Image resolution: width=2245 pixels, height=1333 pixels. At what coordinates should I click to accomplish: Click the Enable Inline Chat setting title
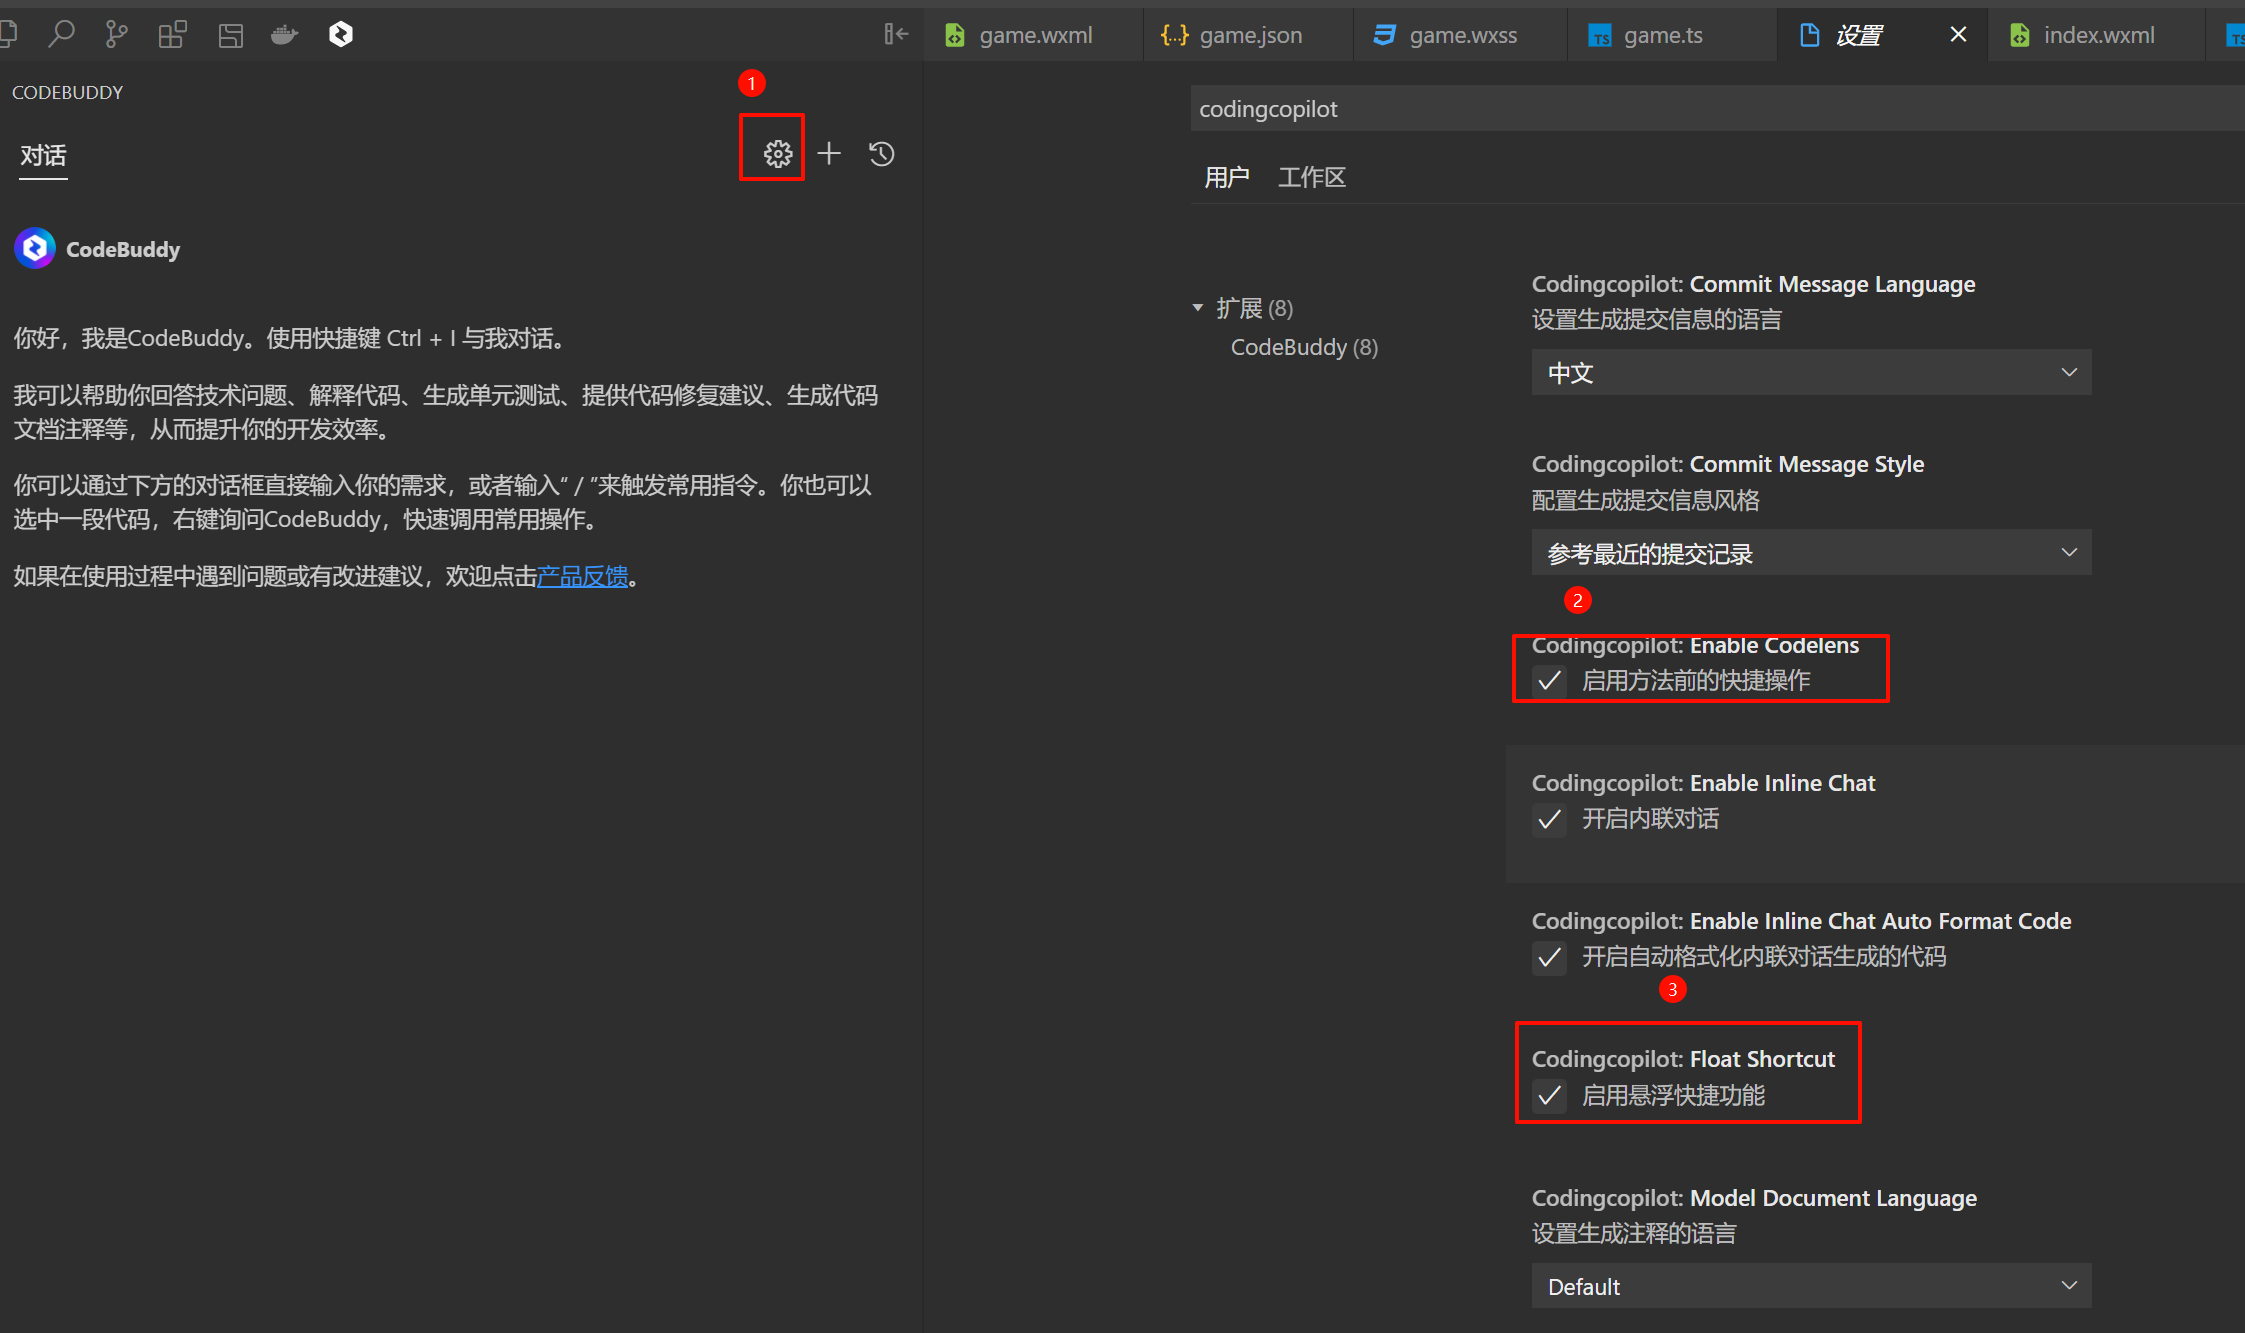pos(1703,783)
